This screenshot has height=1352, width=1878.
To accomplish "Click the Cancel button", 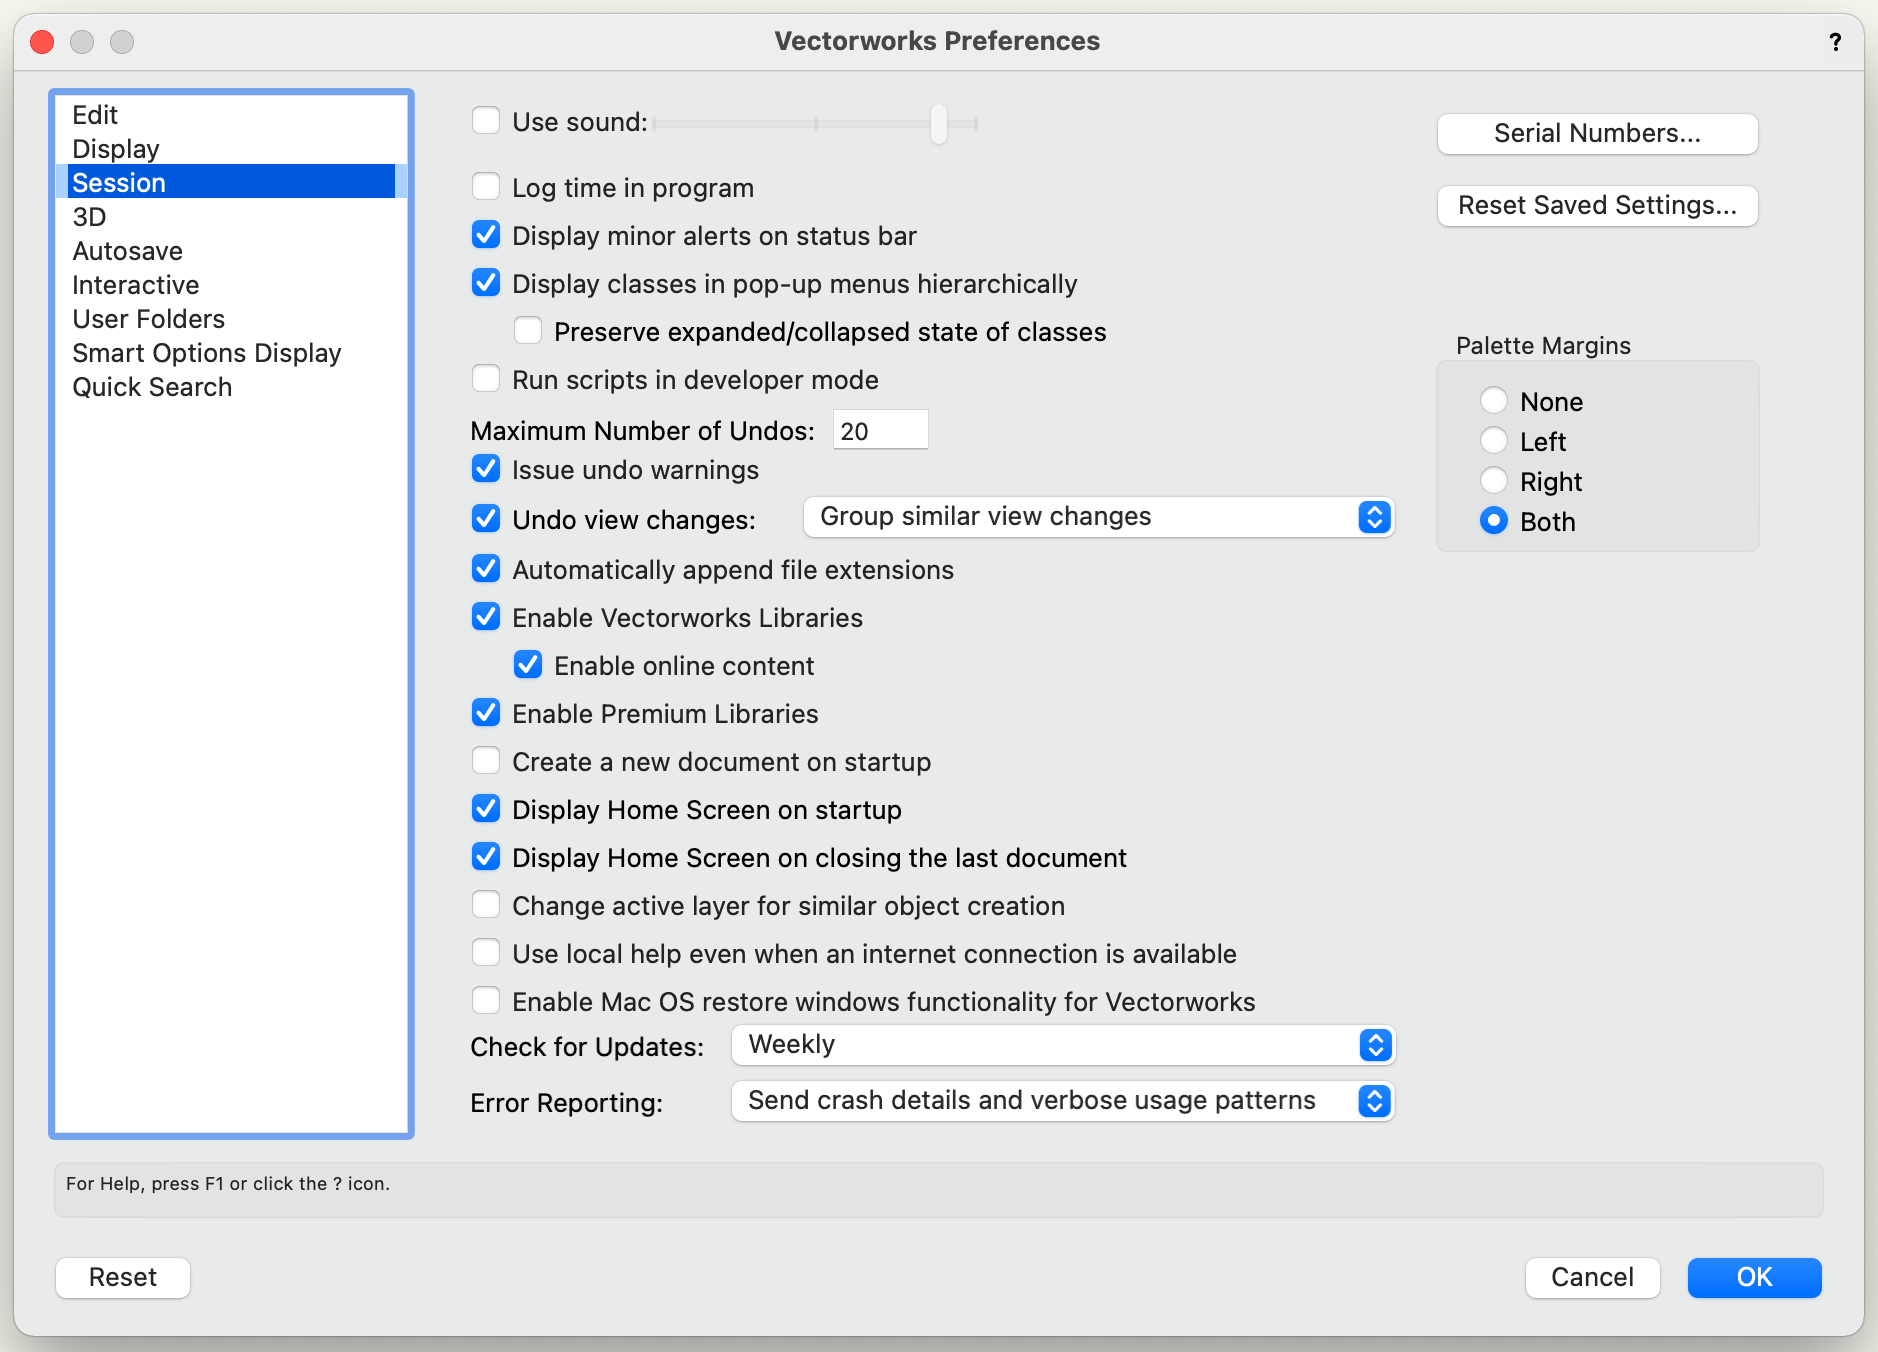I will click(1592, 1277).
